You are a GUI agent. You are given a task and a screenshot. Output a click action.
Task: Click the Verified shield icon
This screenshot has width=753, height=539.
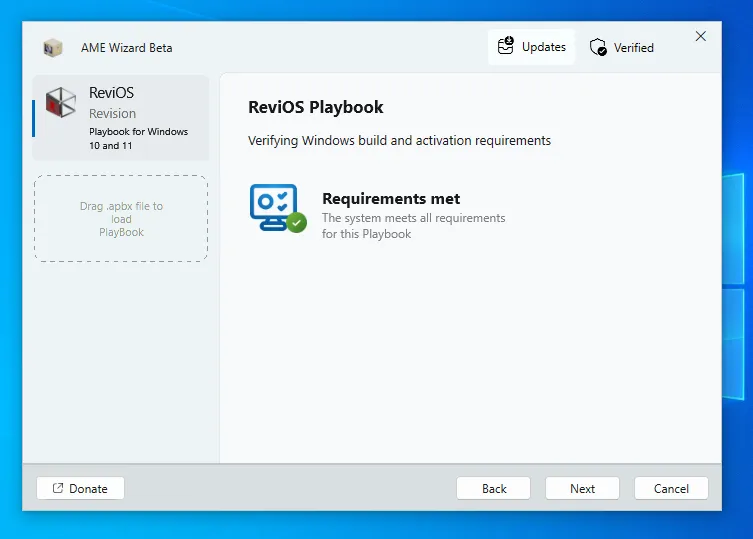pos(598,47)
